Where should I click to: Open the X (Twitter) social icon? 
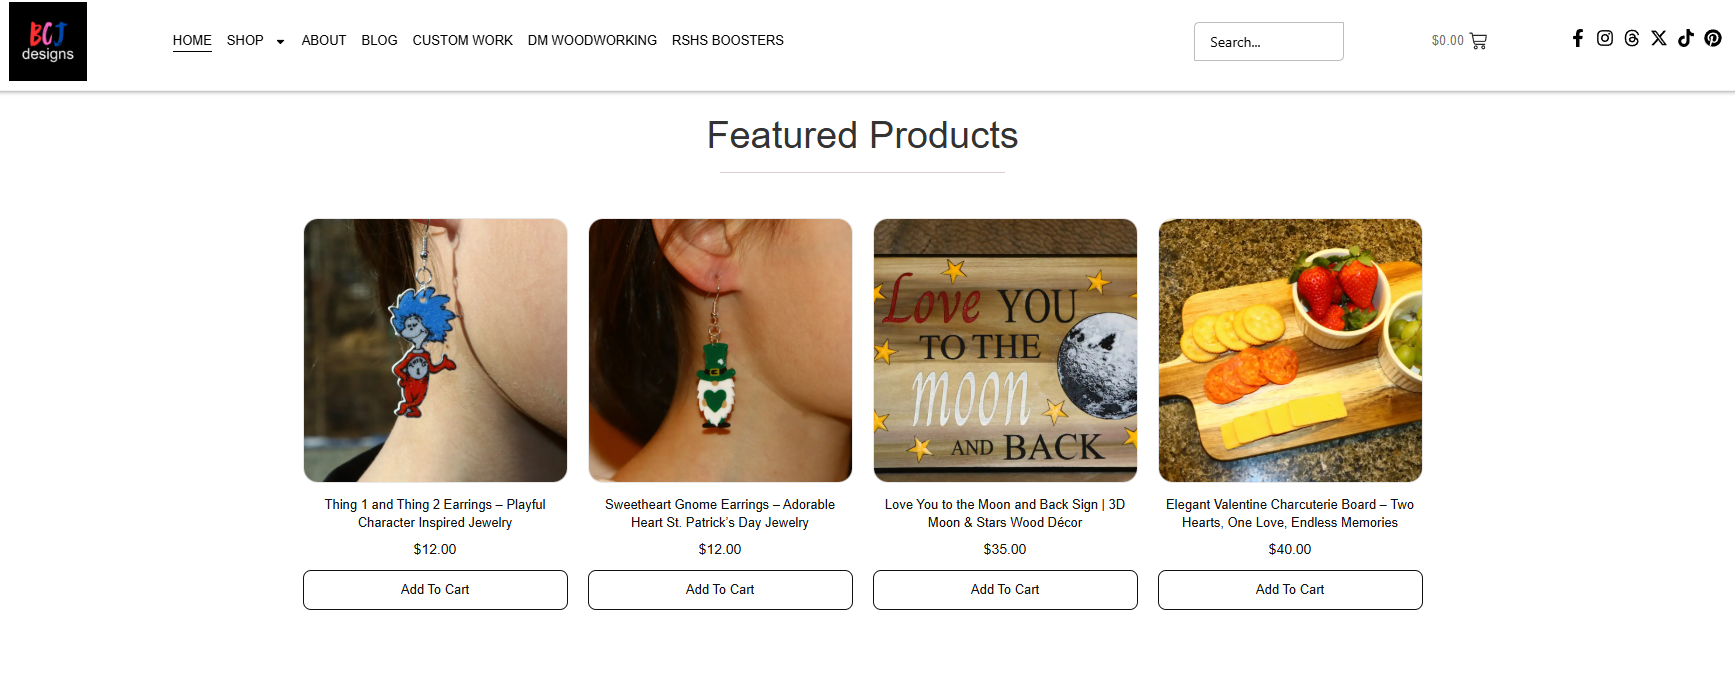(x=1659, y=38)
